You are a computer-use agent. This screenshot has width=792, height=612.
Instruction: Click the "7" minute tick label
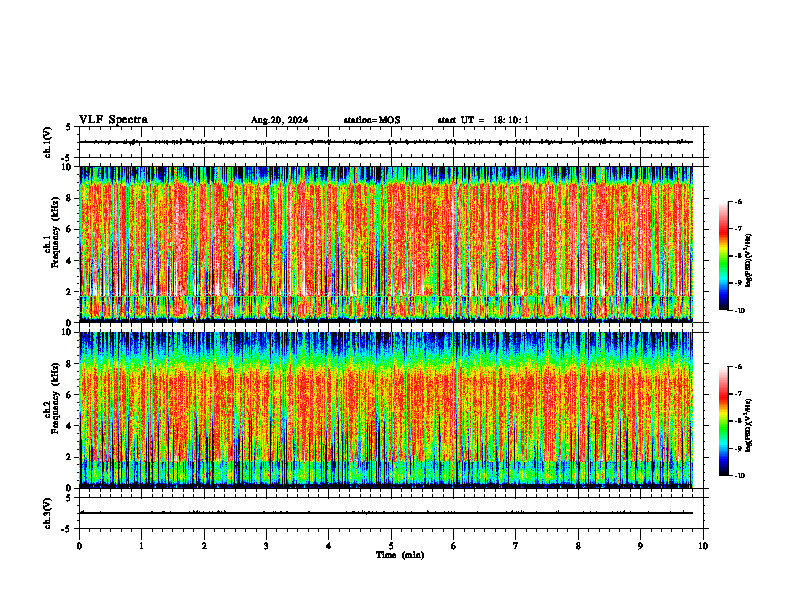[516, 546]
